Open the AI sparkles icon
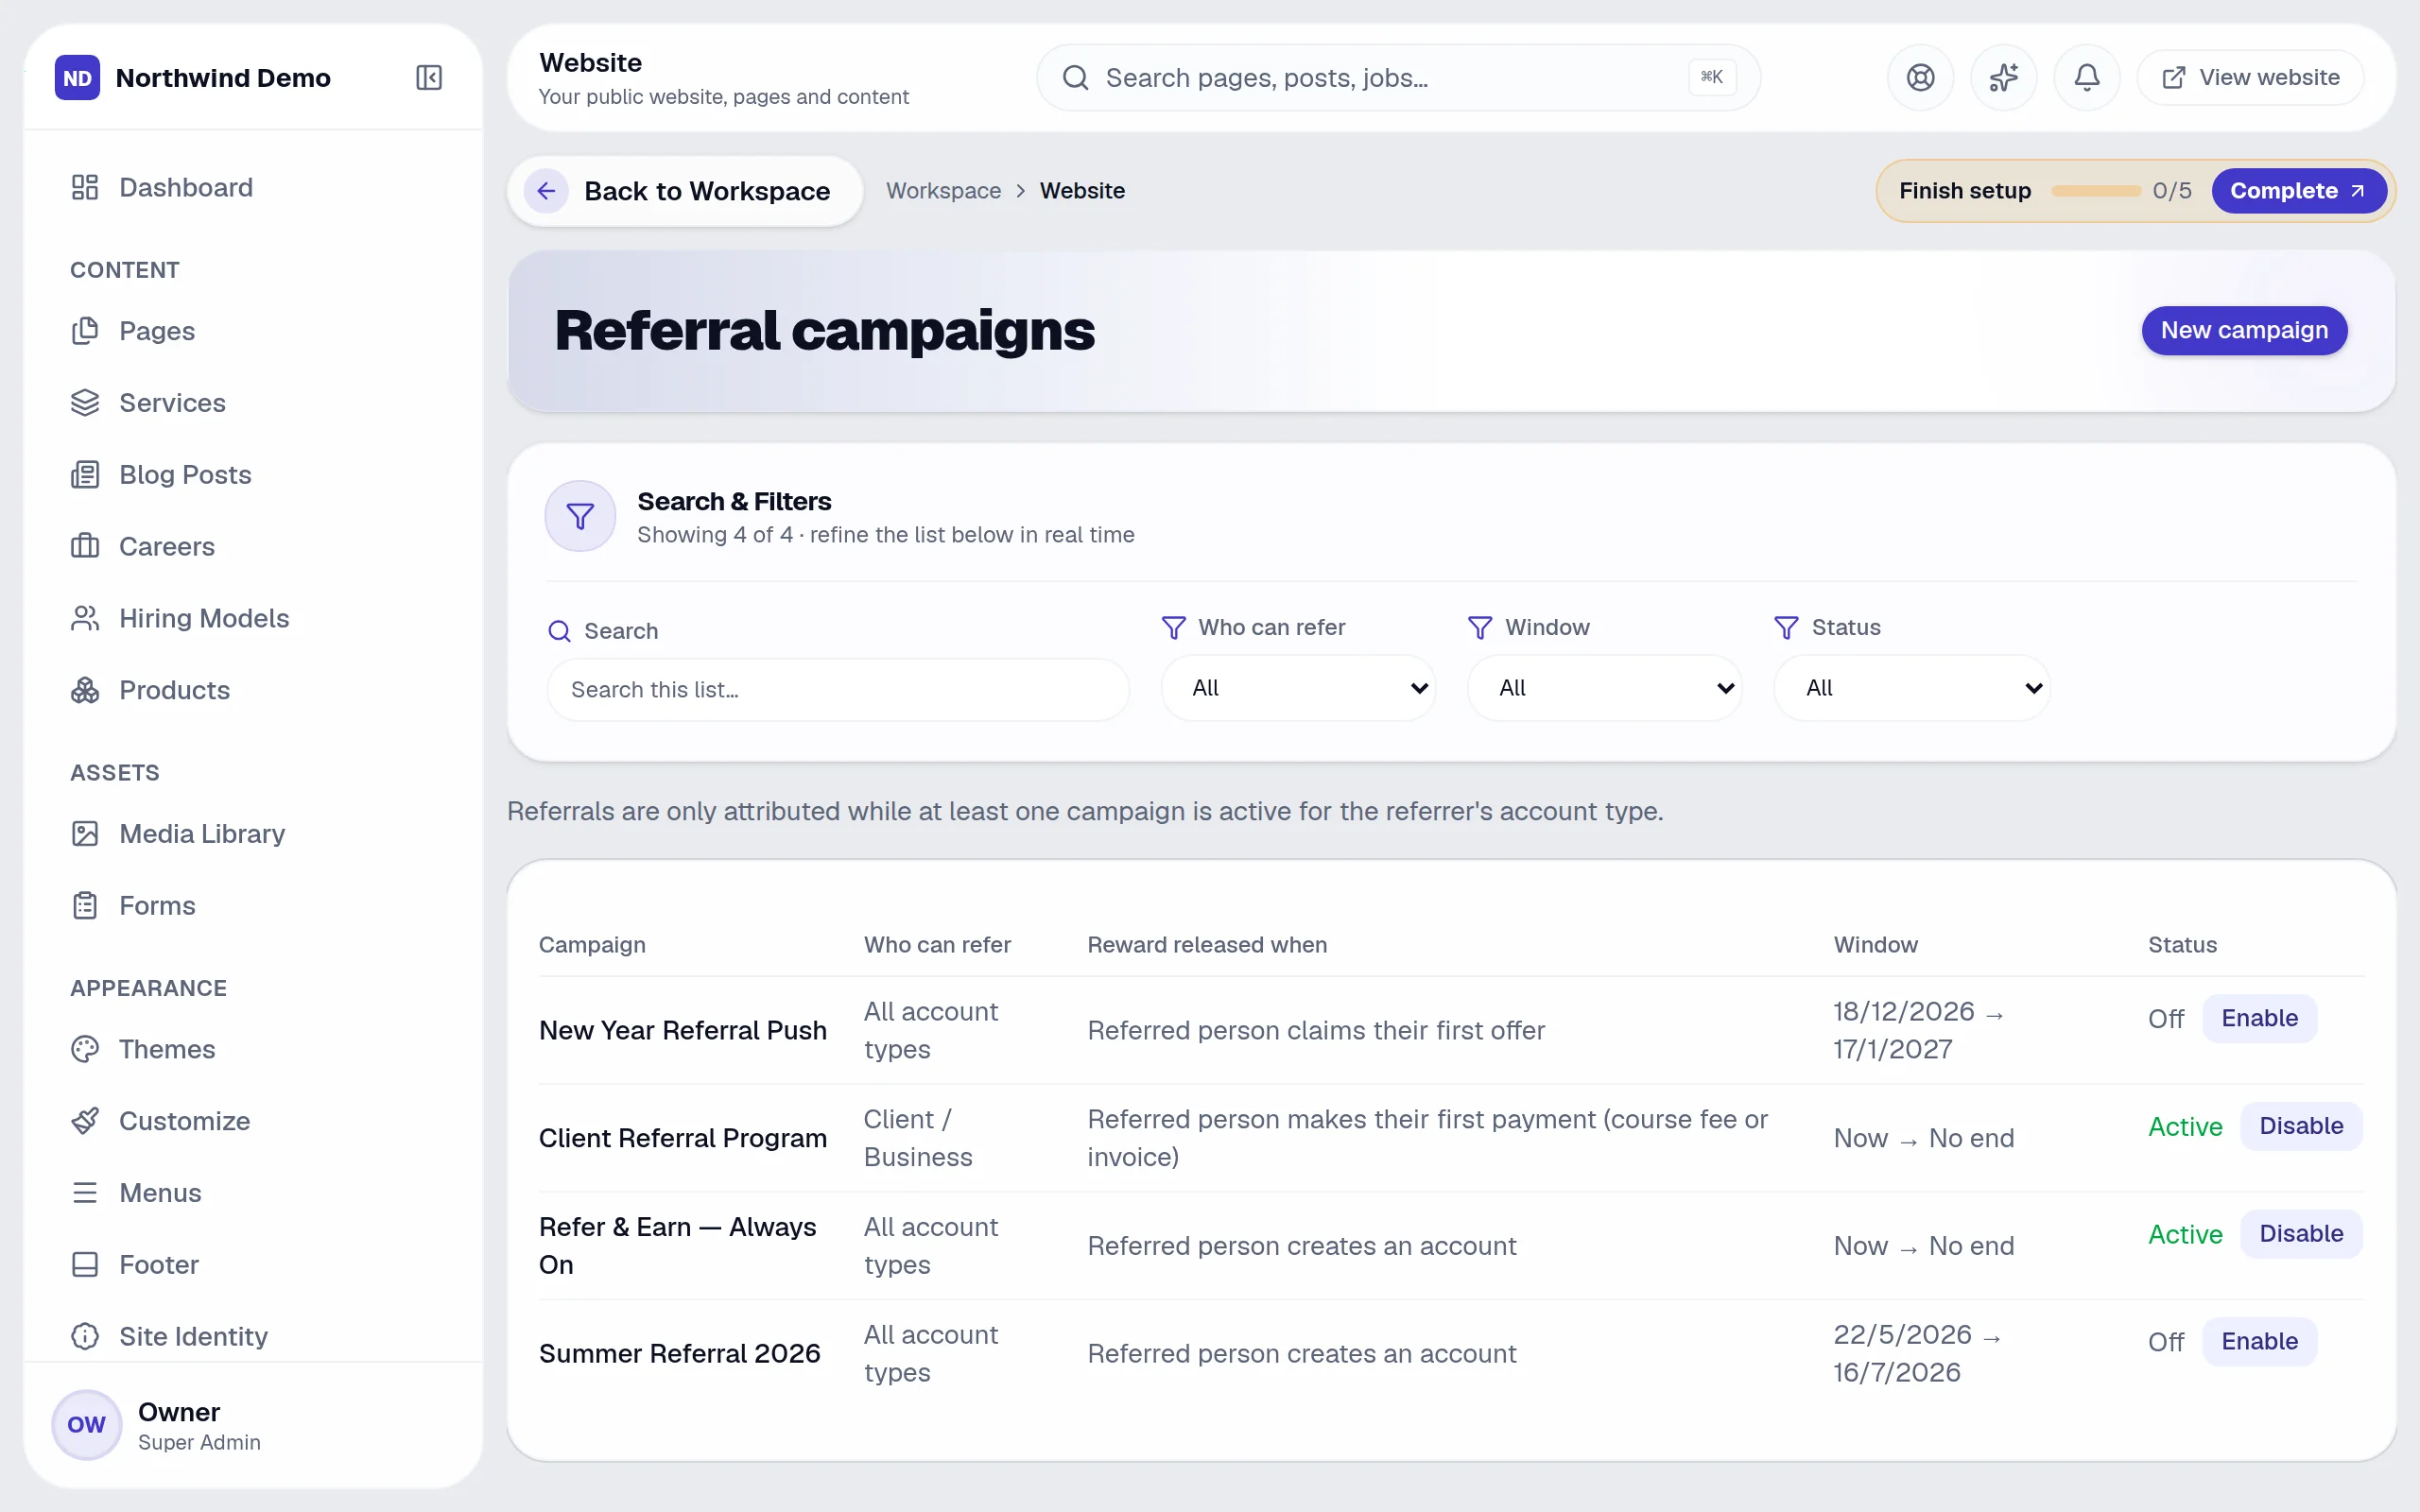Screen dimensions: 2420x1512 [x=2003, y=77]
